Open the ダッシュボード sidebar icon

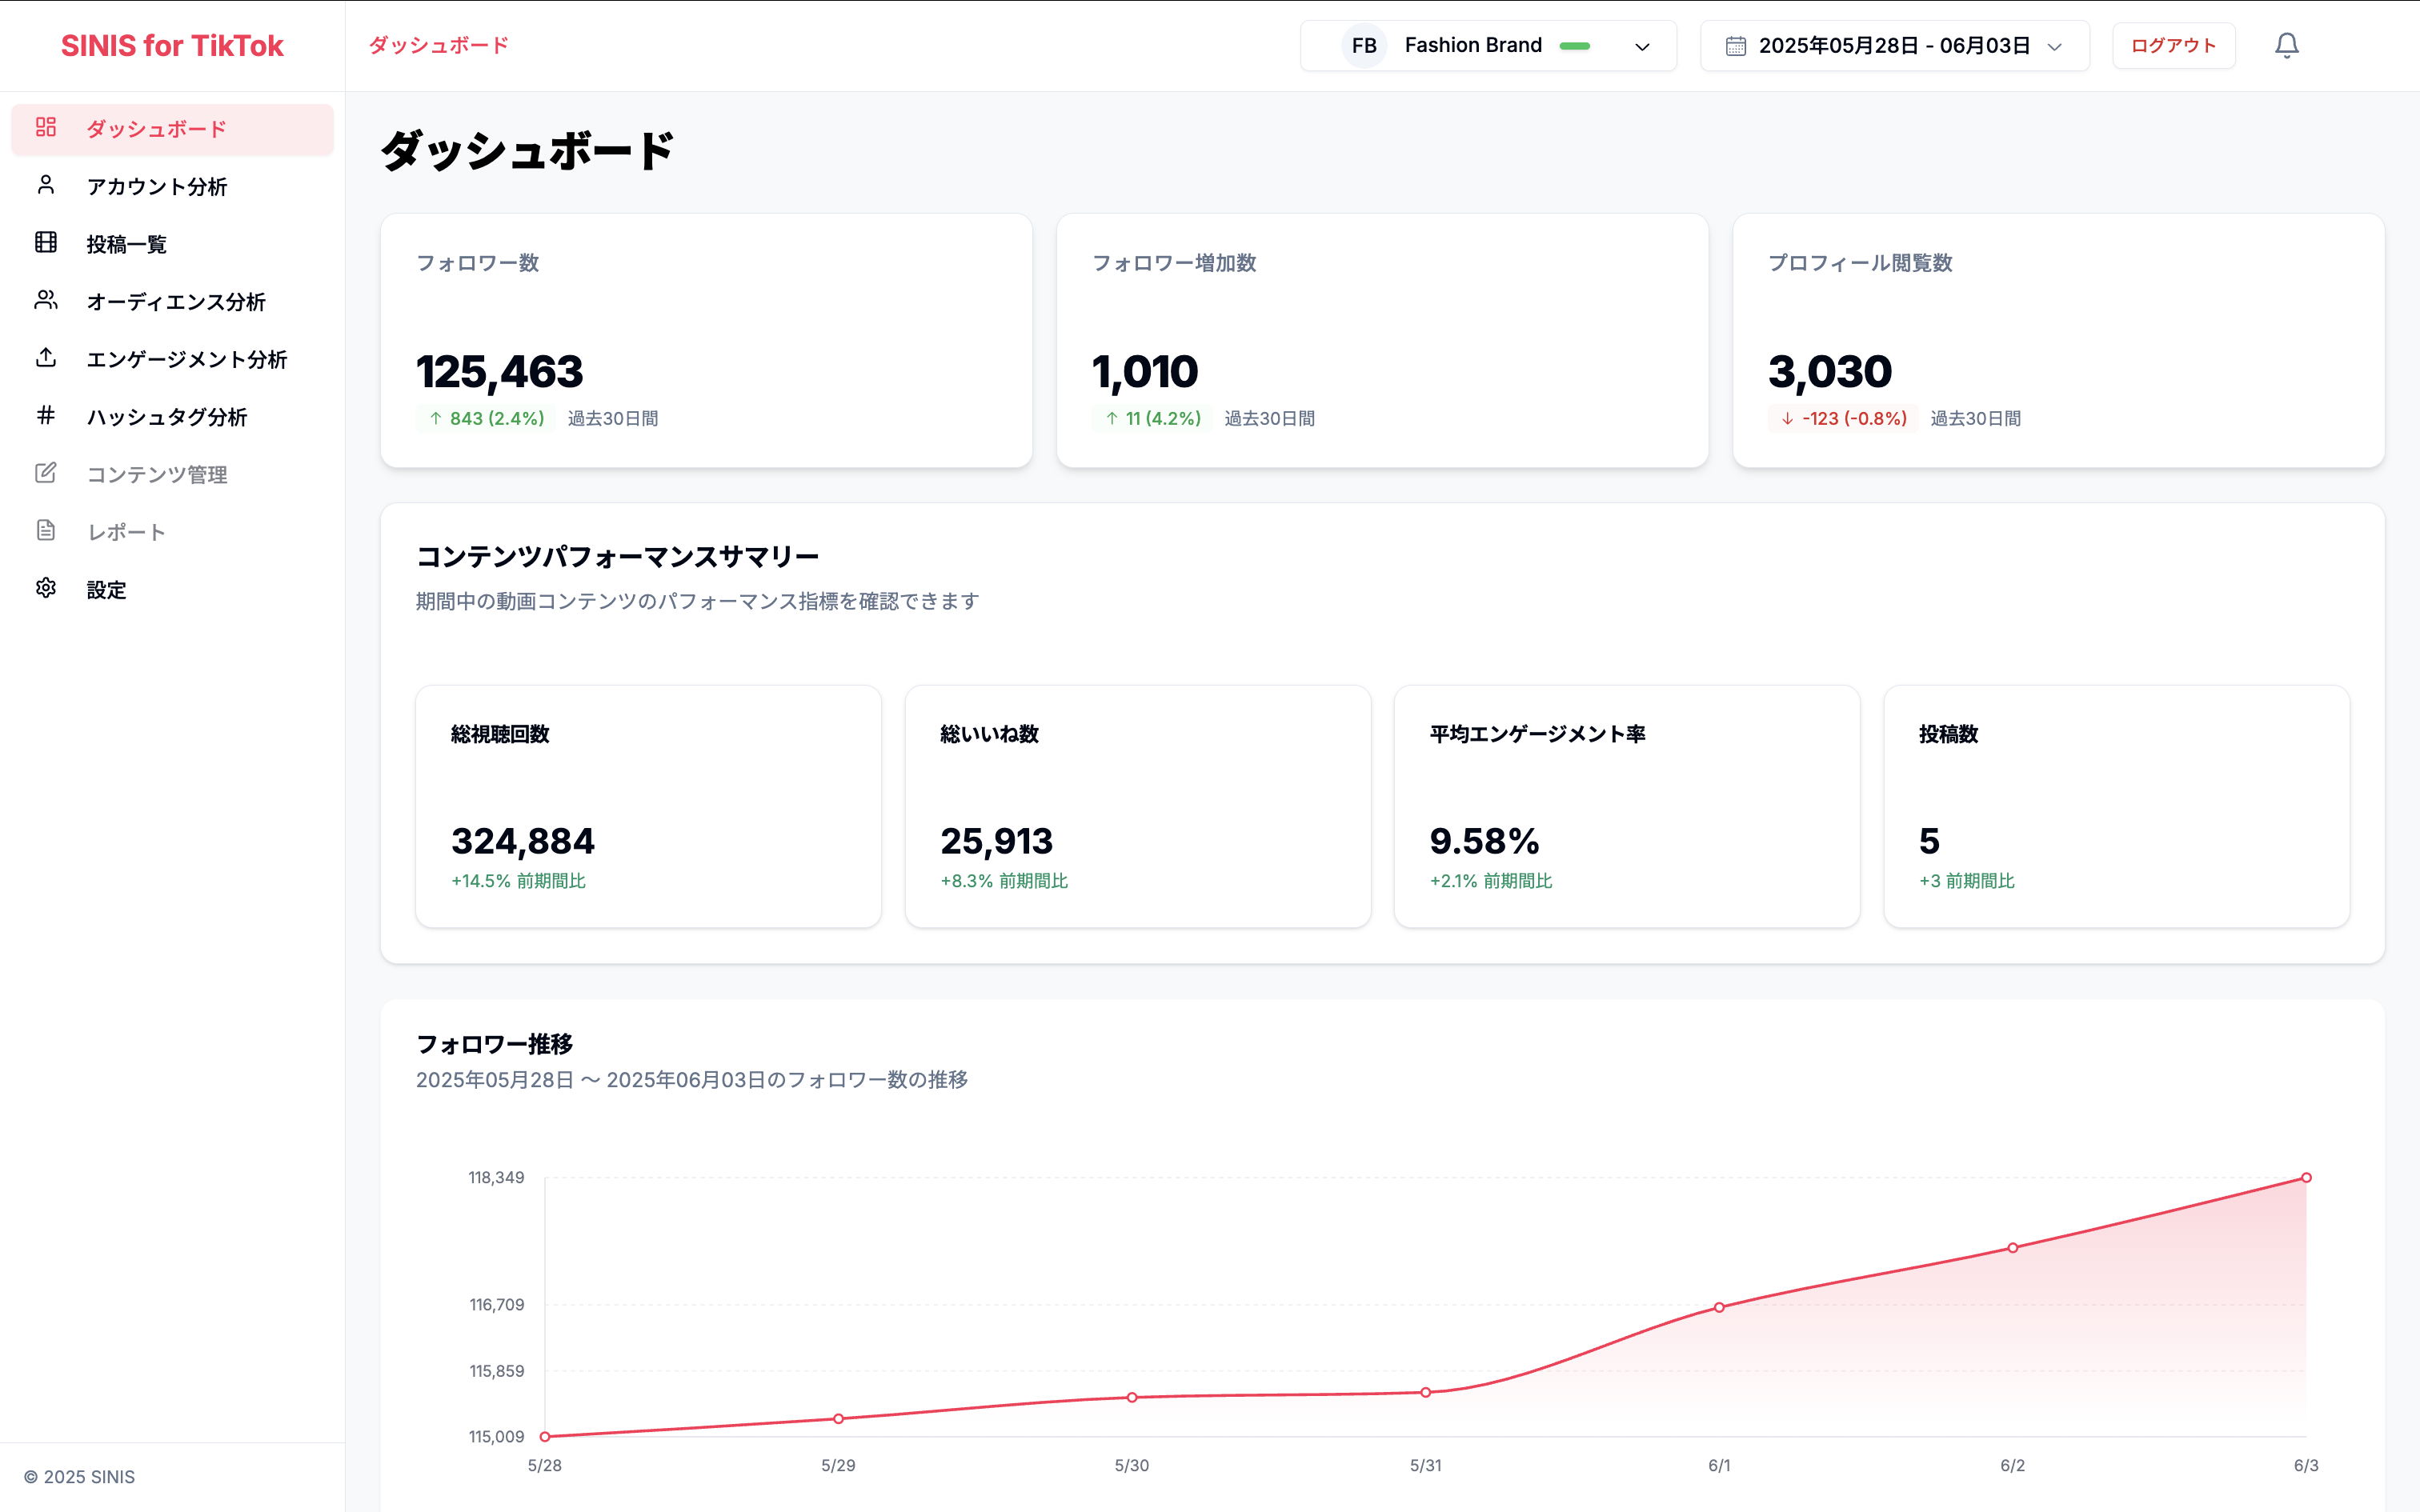(x=46, y=128)
